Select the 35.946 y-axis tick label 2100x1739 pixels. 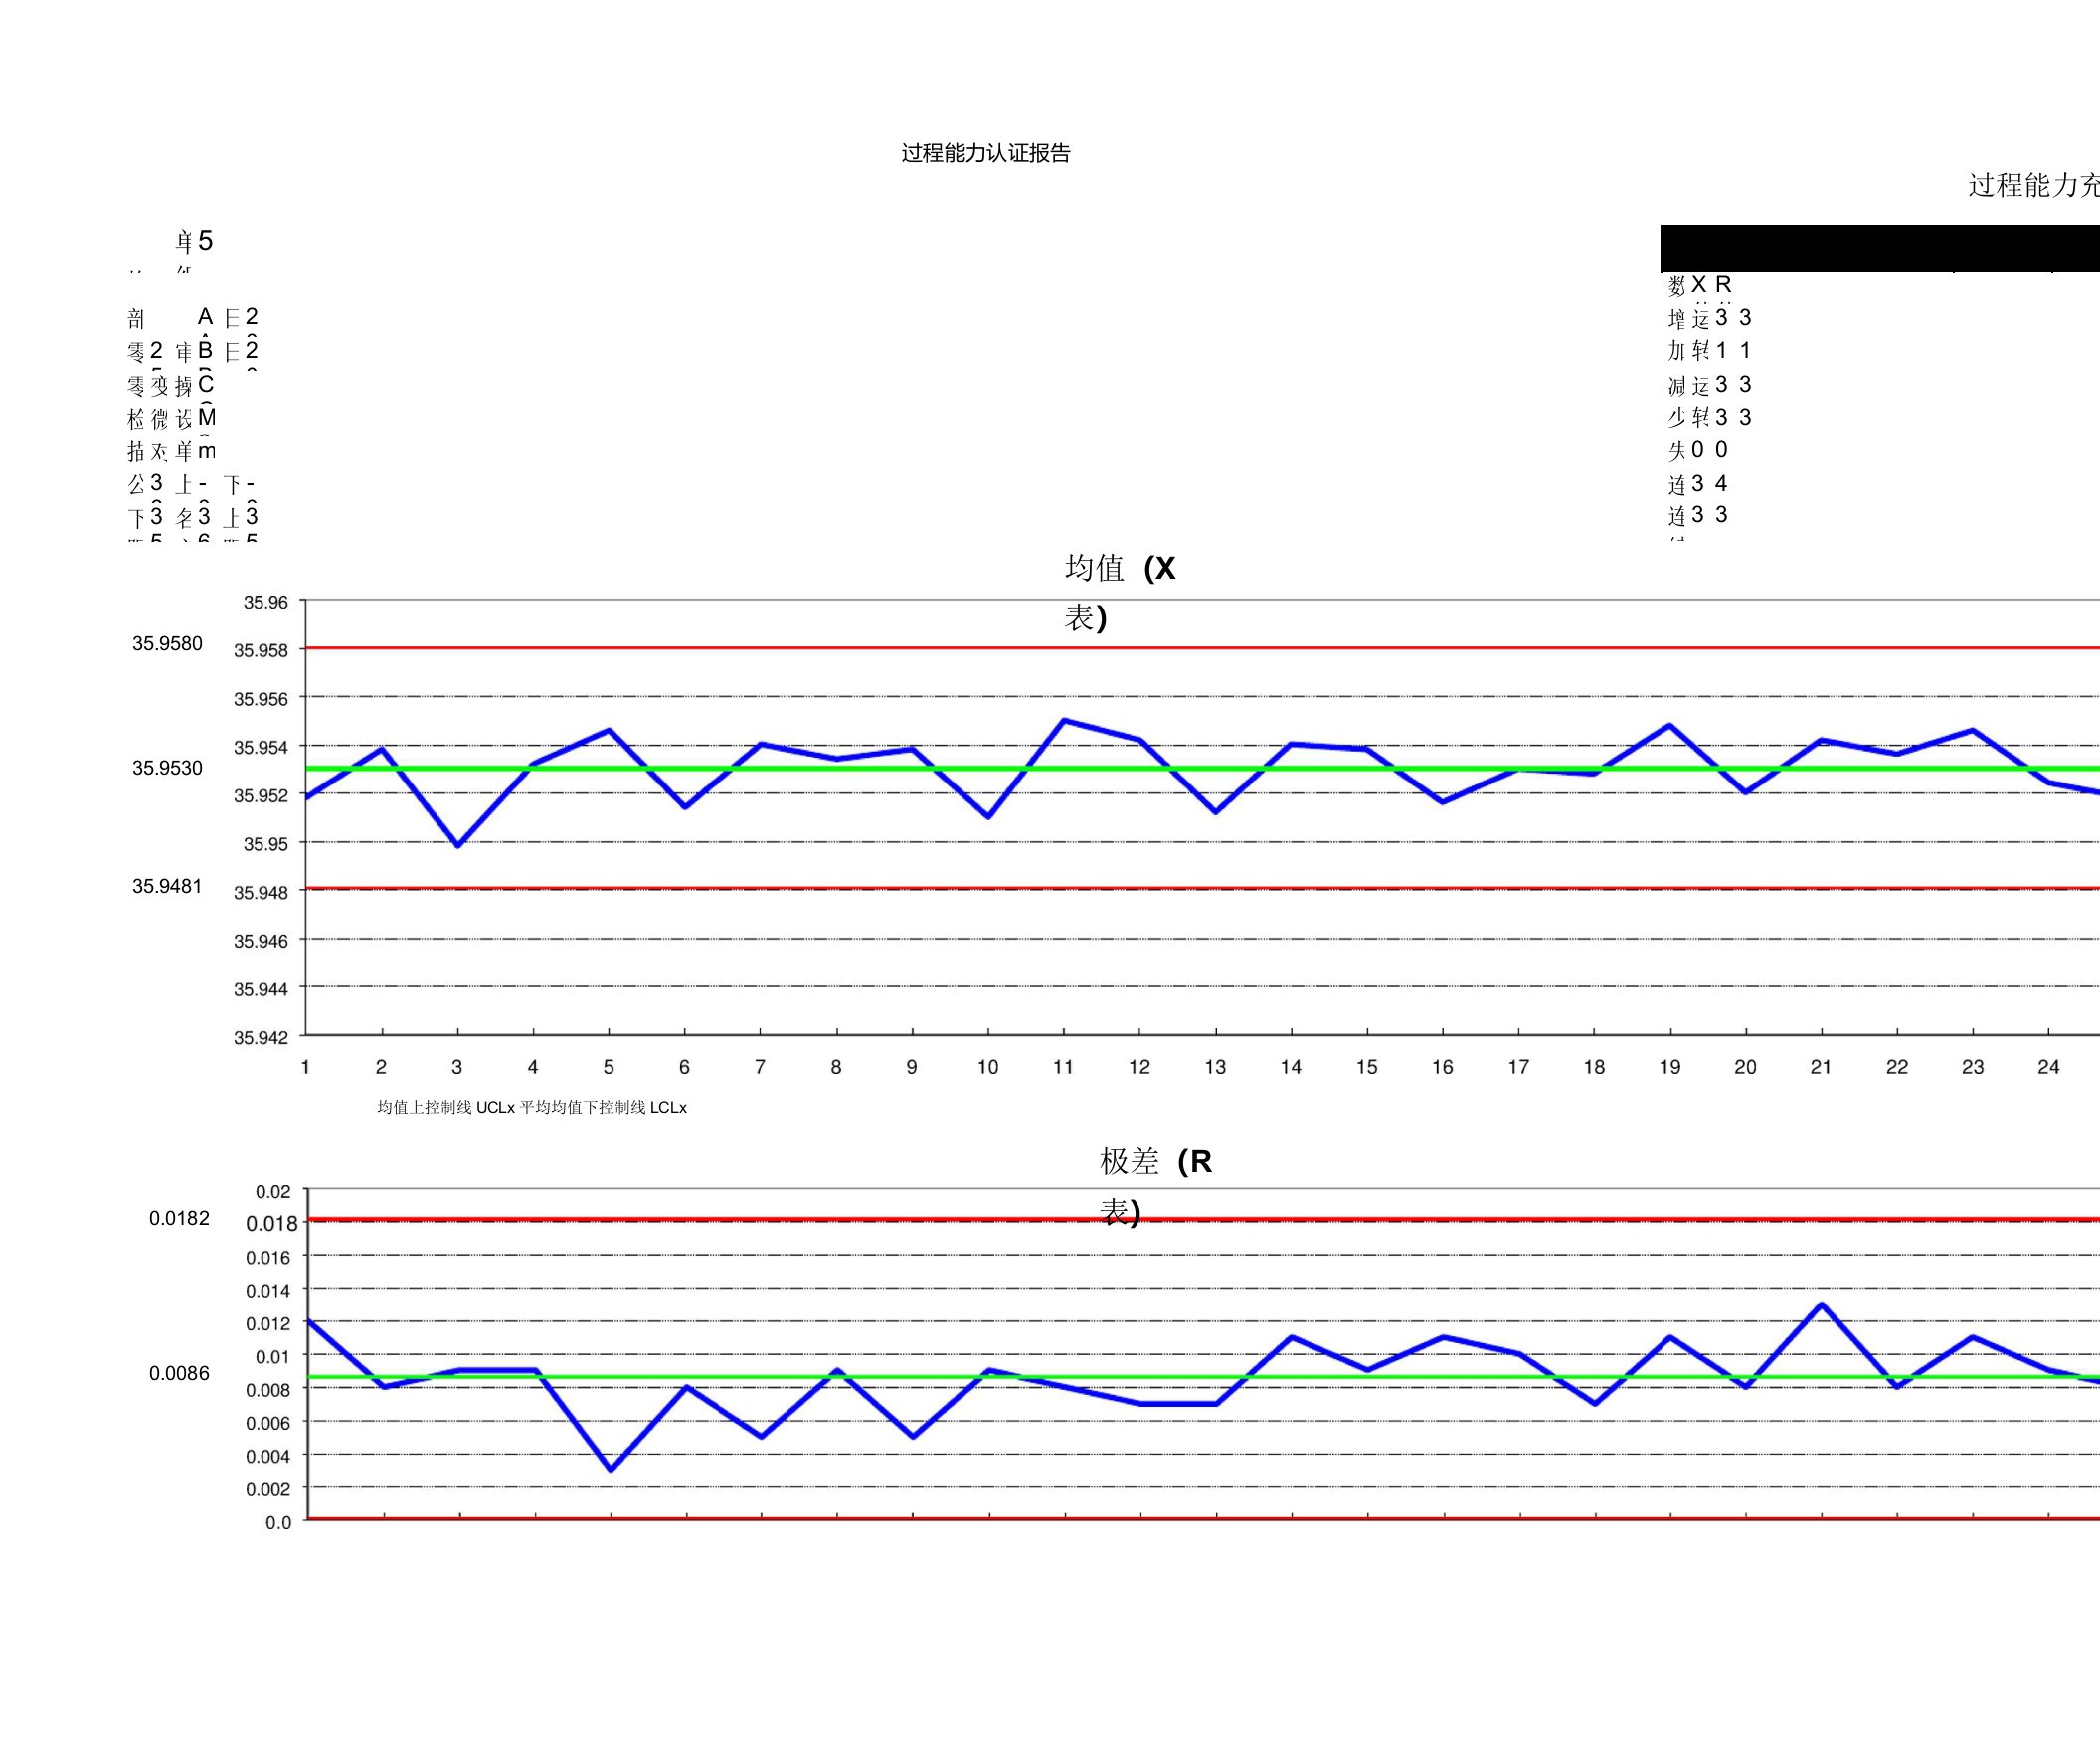(260, 941)
